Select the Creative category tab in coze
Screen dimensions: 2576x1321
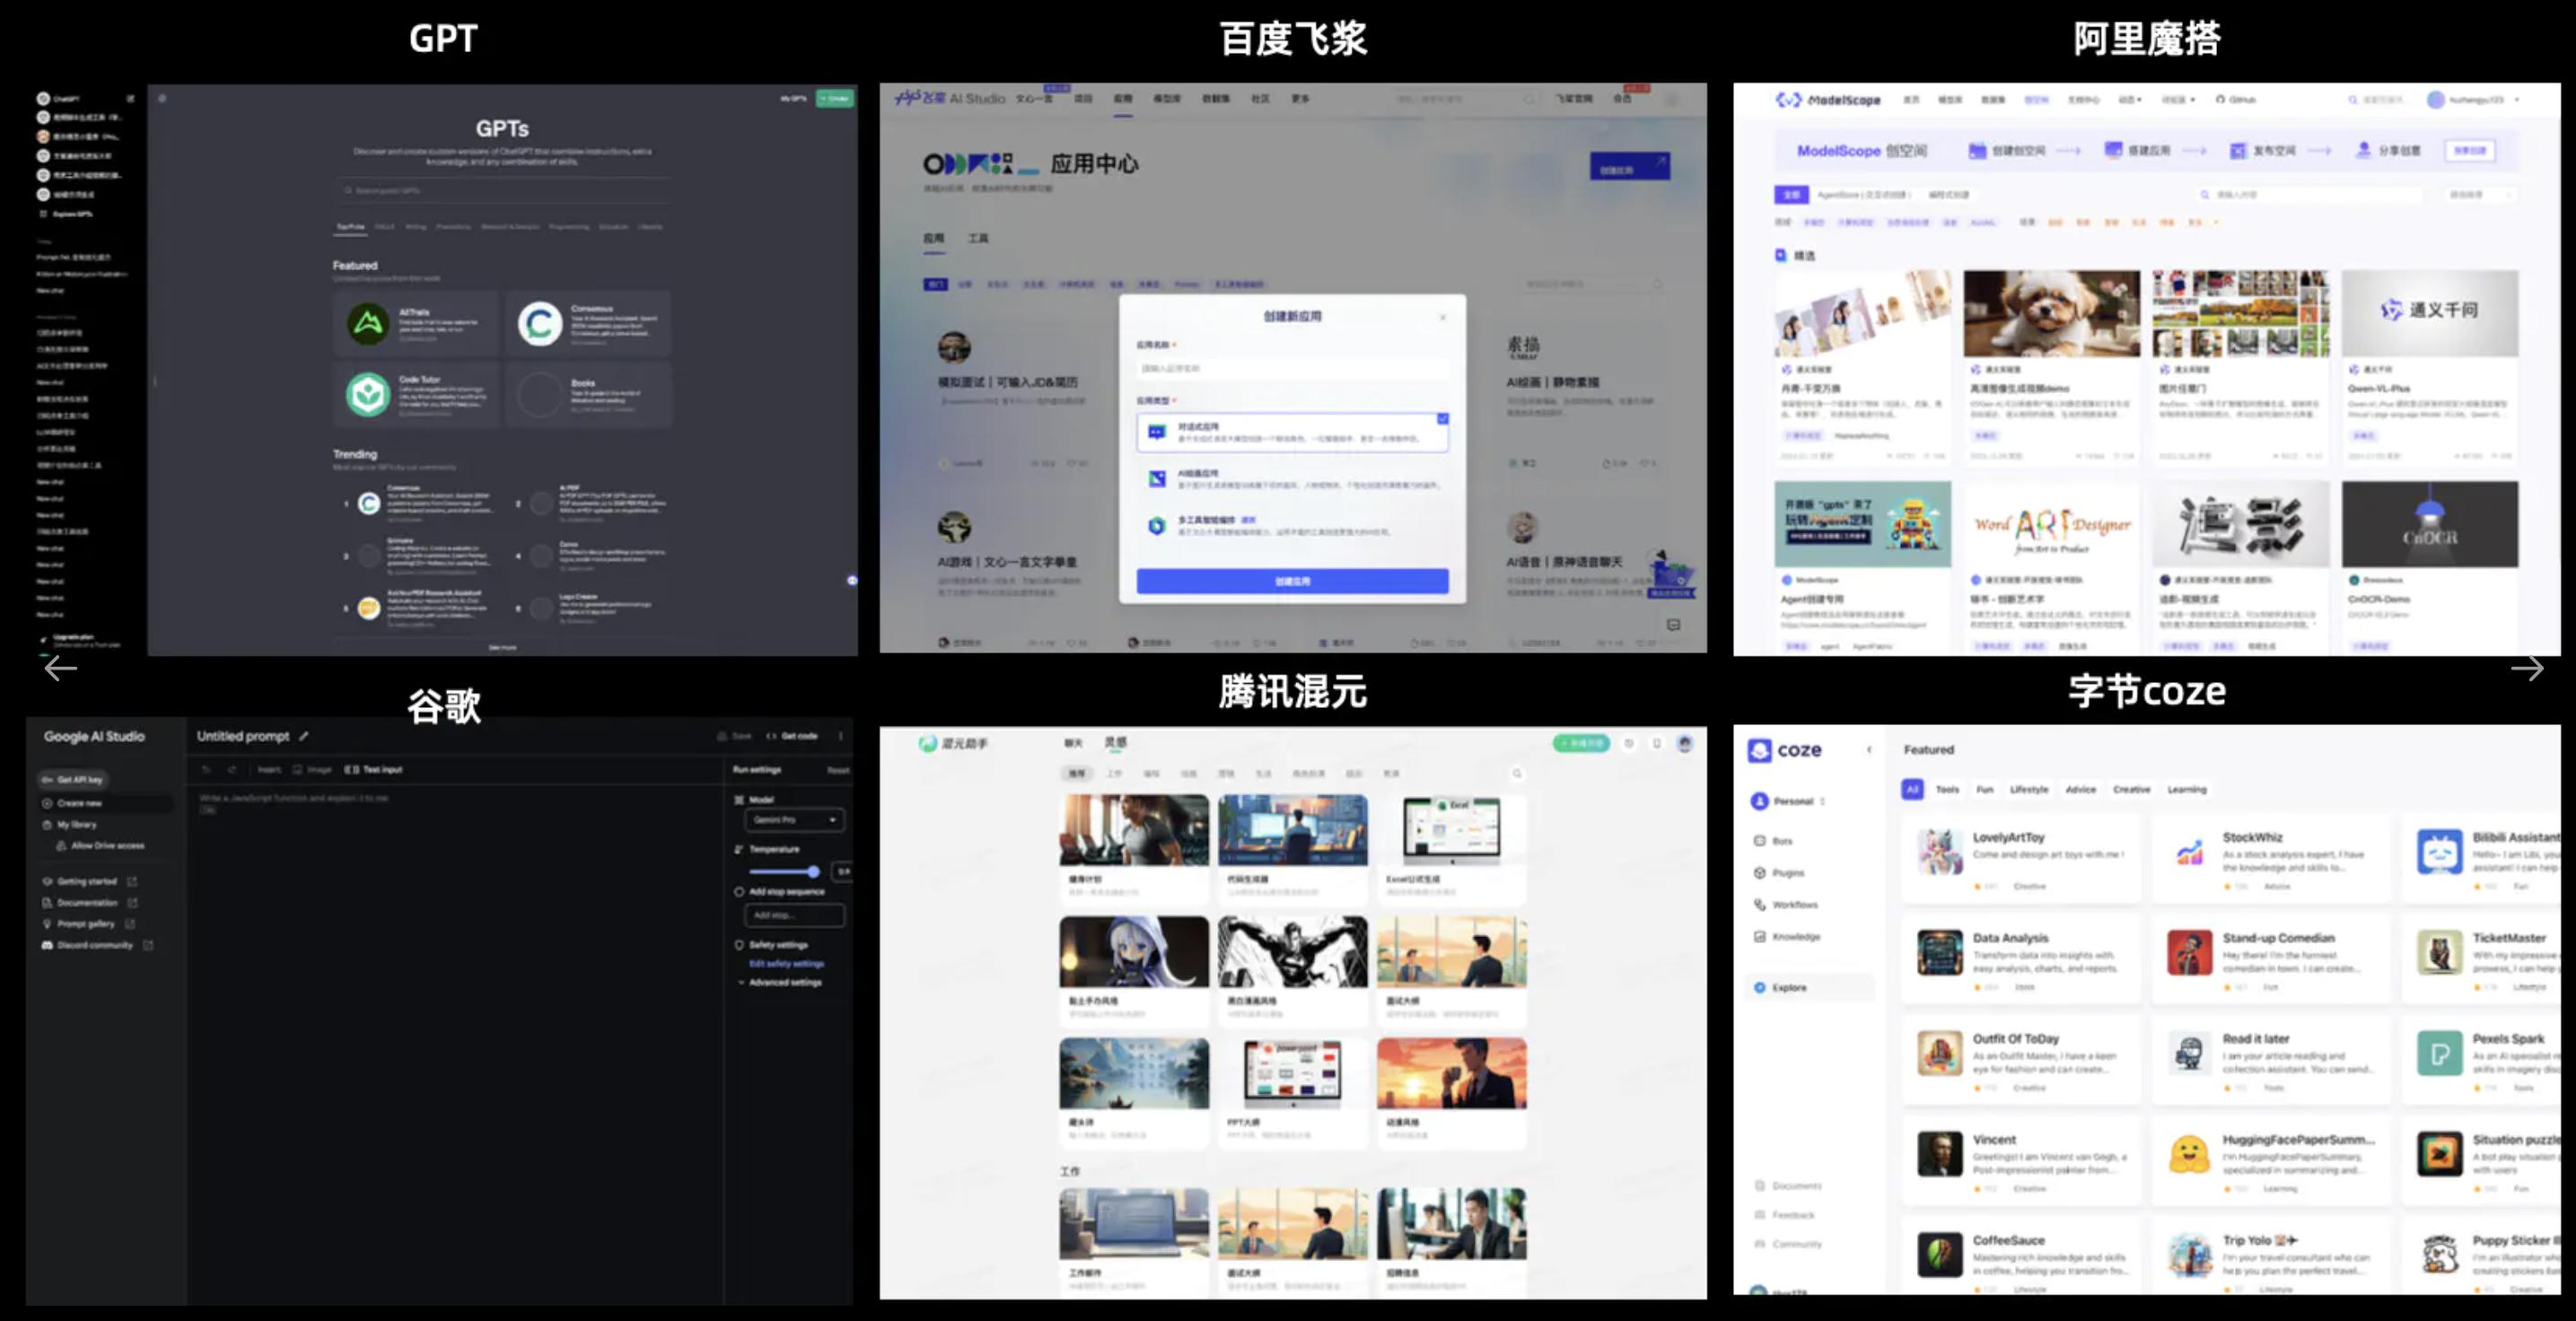pyautogui.click(x=2131, y=790)
